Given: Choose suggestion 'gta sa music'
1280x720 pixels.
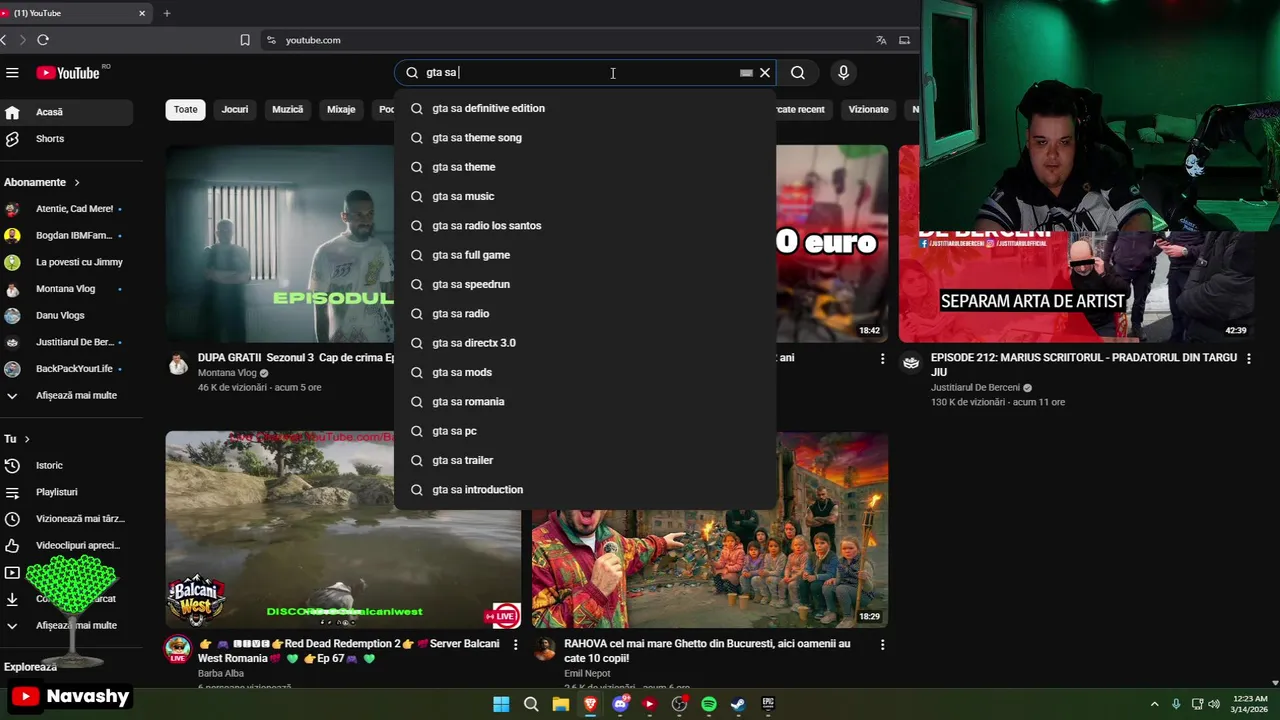Looking at the screenshot, I should [x=585, y=196].
